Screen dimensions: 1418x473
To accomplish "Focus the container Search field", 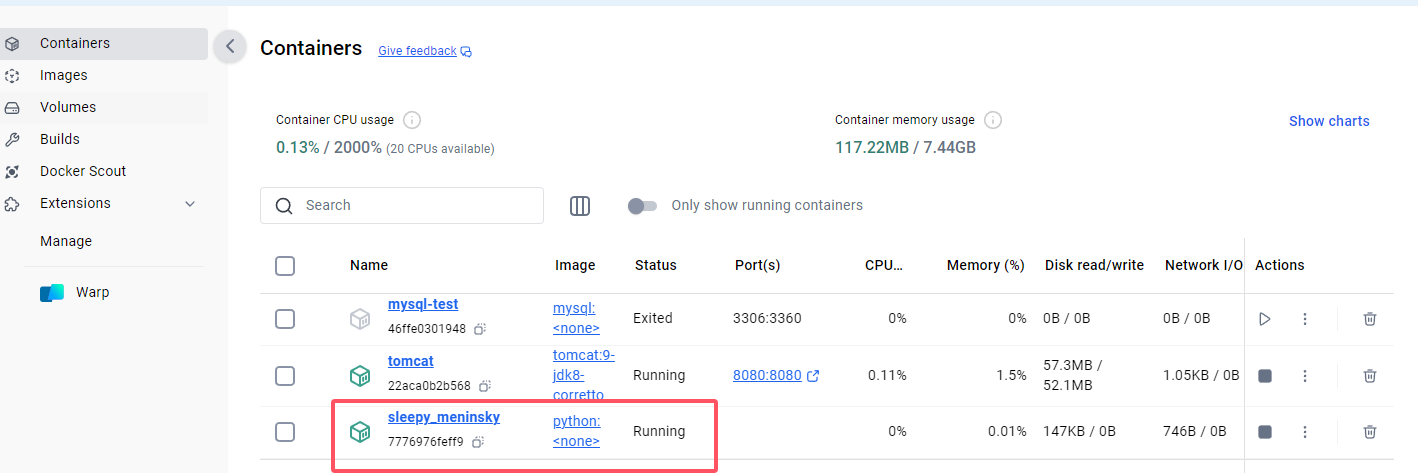I will (402, 205).
